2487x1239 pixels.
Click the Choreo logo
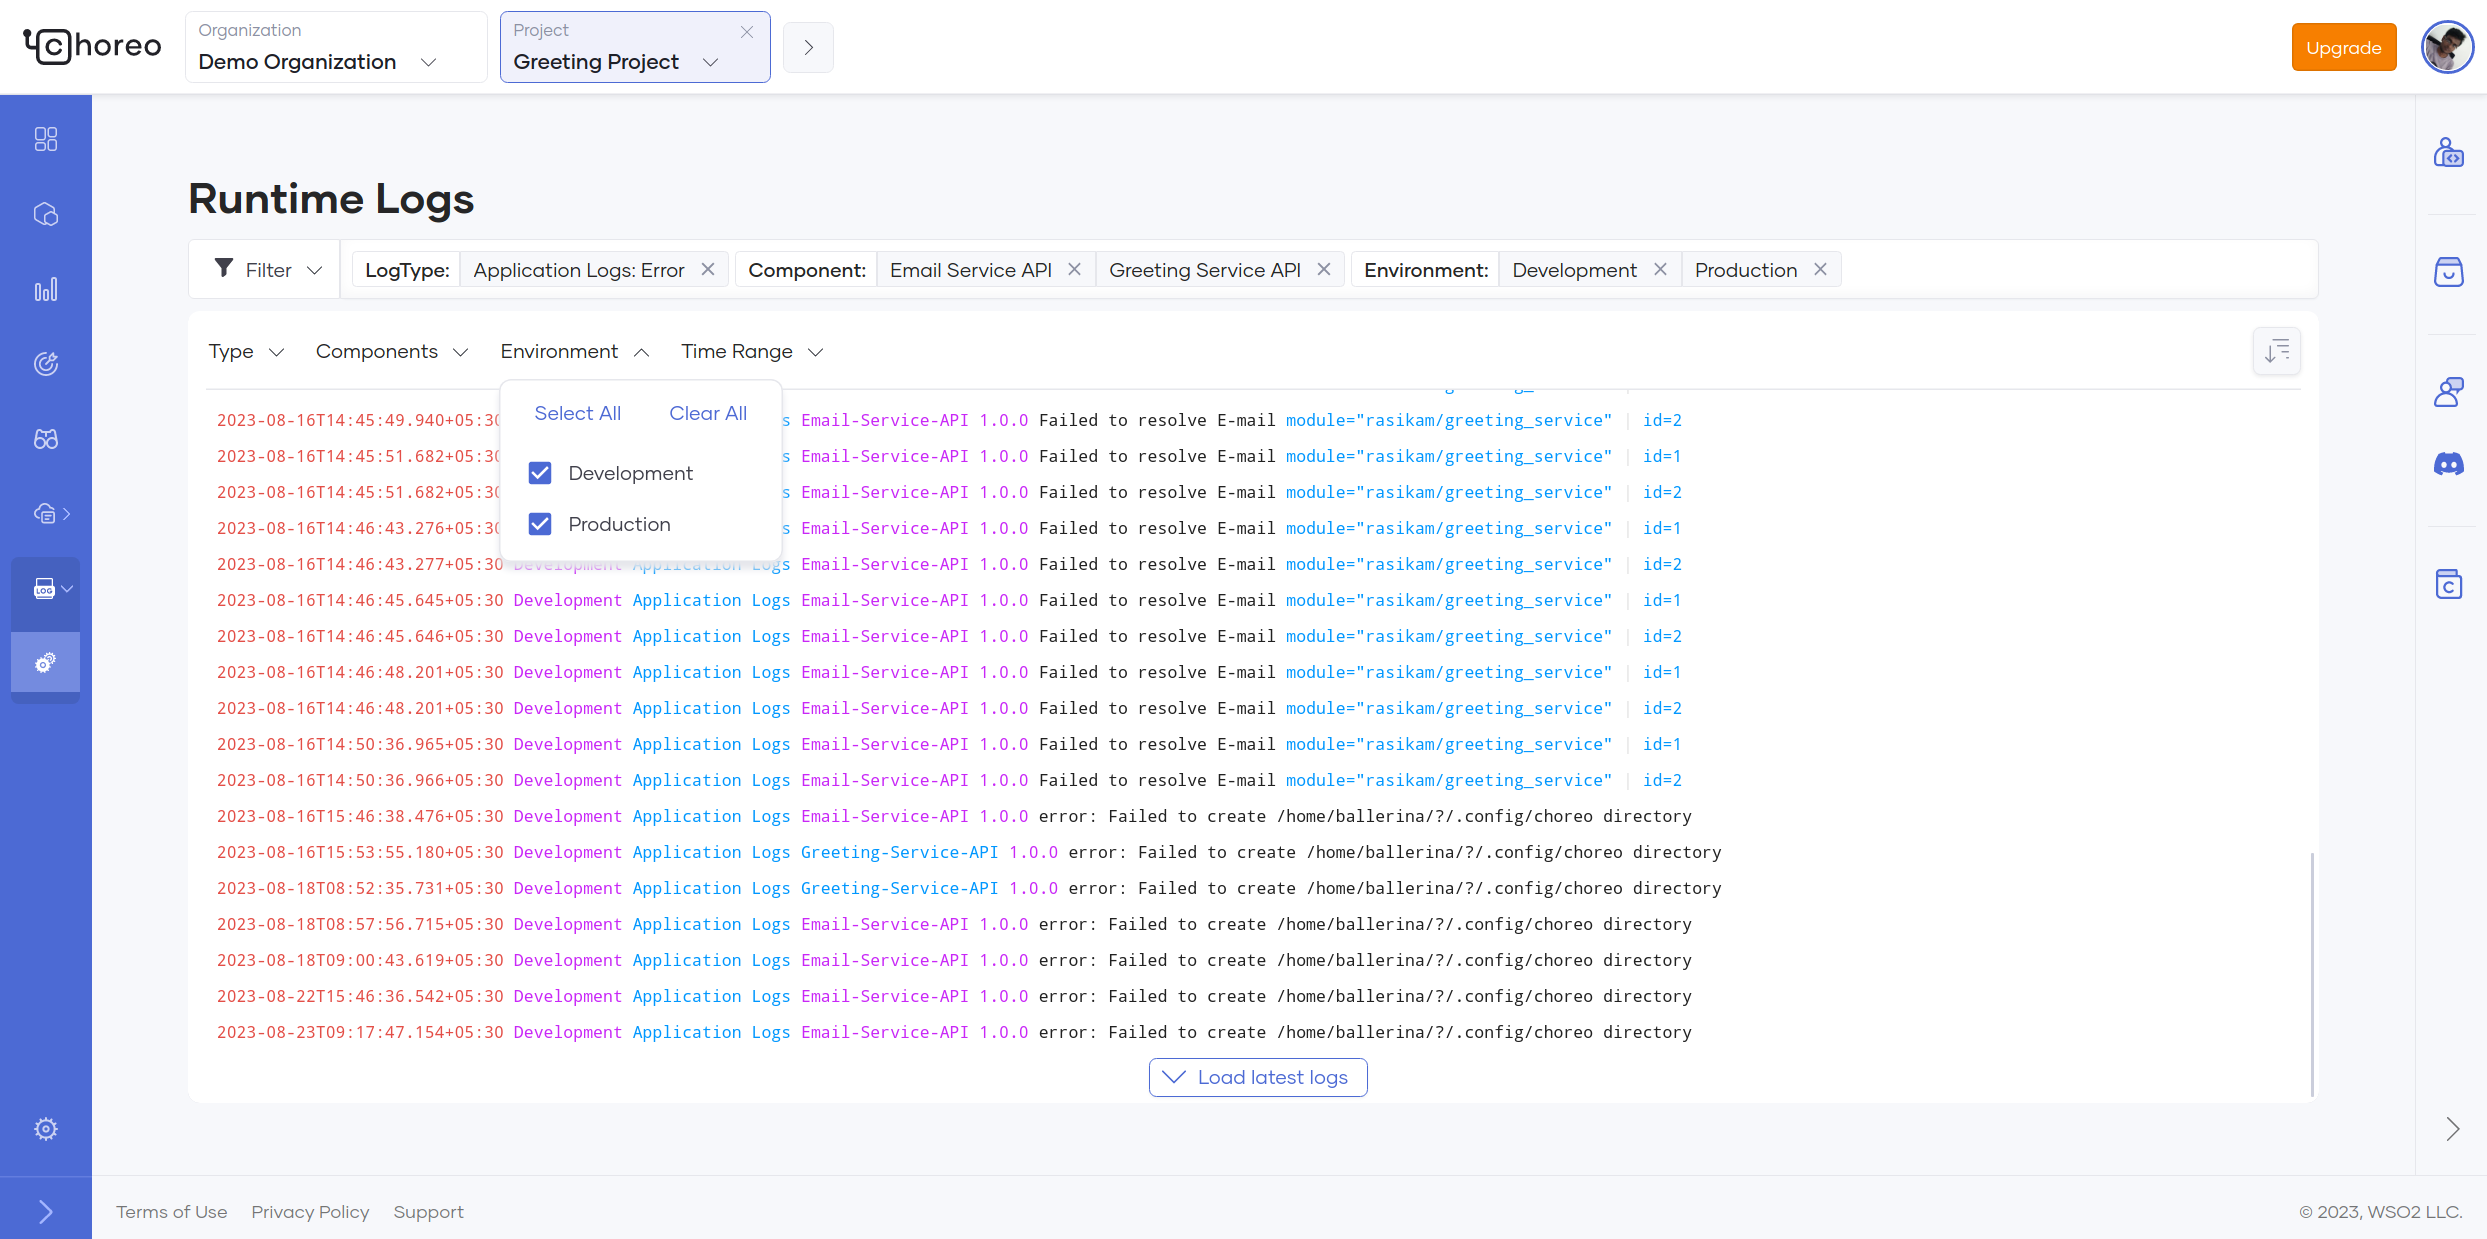pyautogui.click(x=92, y=46)
